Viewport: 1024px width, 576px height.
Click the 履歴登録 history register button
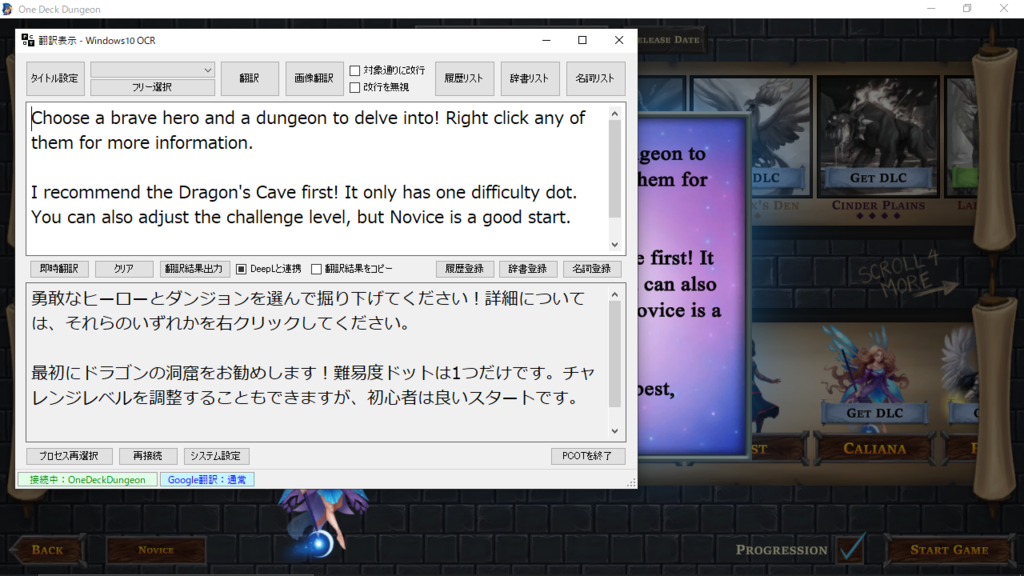click(x=464, y=268)
